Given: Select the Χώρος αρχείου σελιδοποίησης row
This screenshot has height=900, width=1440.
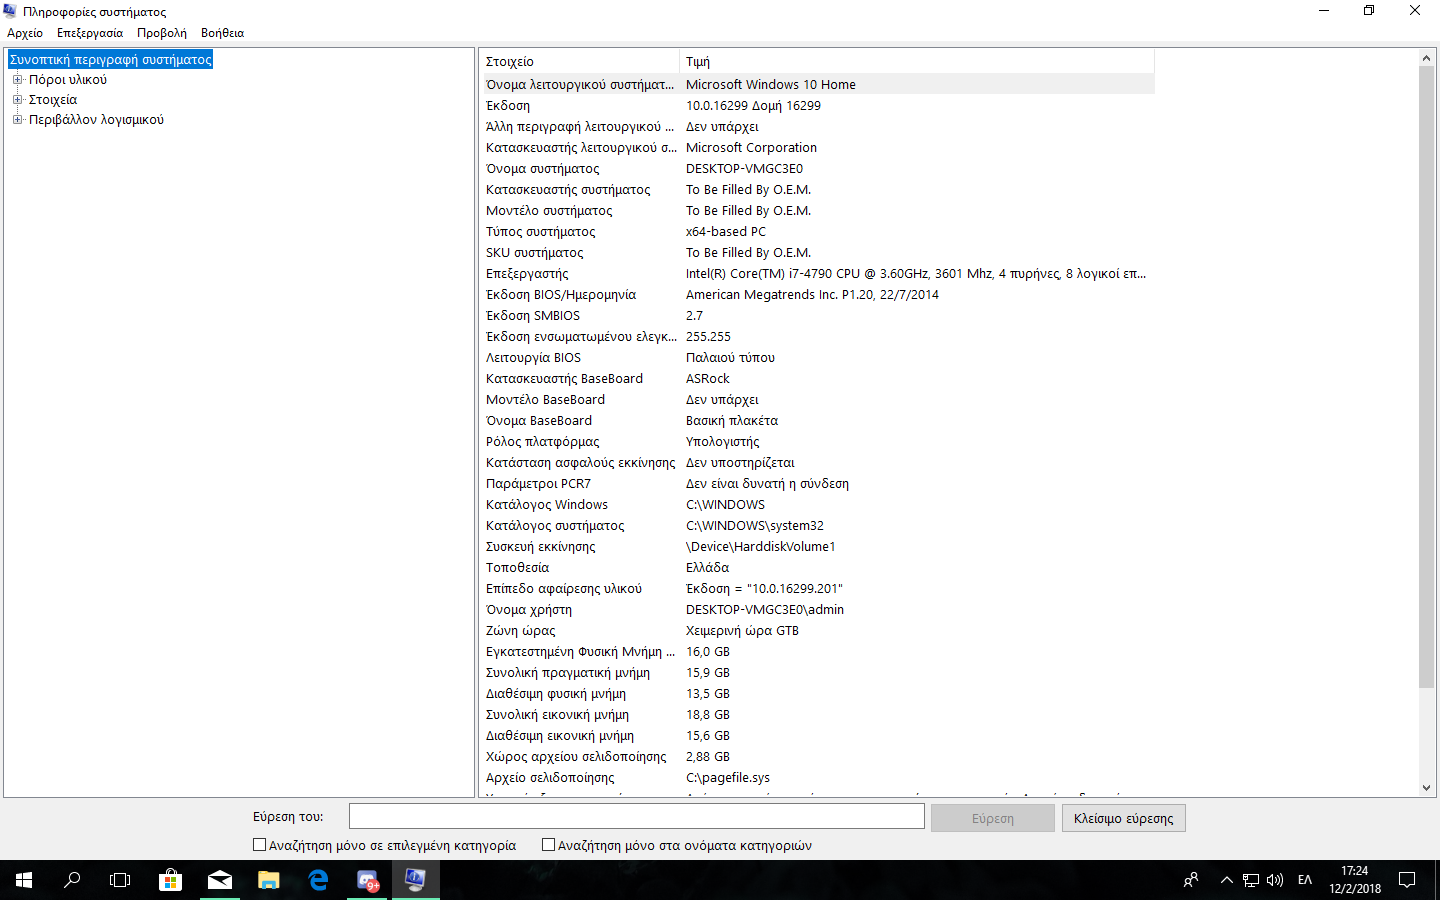Looking at the screenshot, I should coord(817,757).
